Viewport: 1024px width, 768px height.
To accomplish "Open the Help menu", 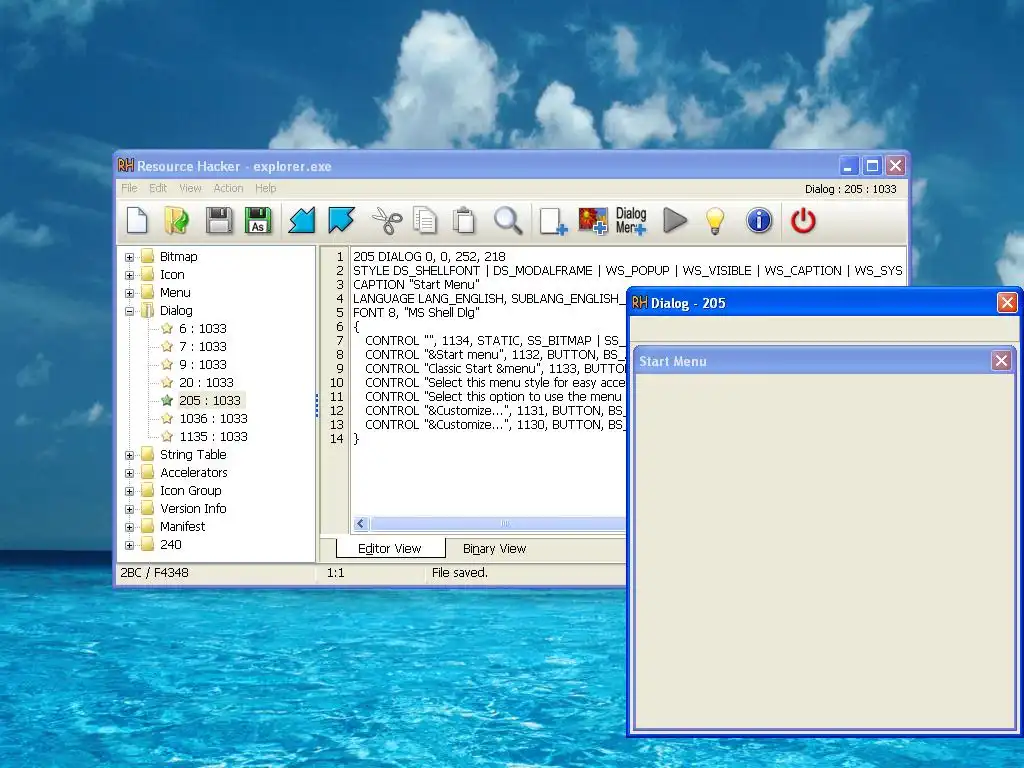I will [265, 188].
